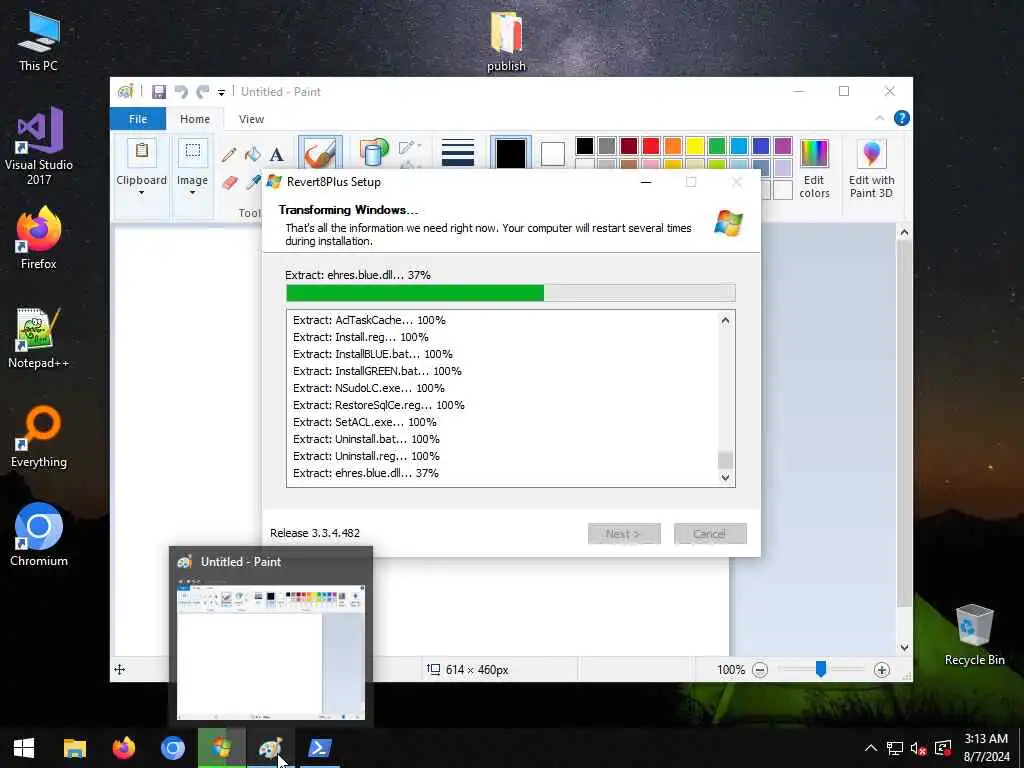
Task: Pick the indigo palette color
Action: (761, 146)
